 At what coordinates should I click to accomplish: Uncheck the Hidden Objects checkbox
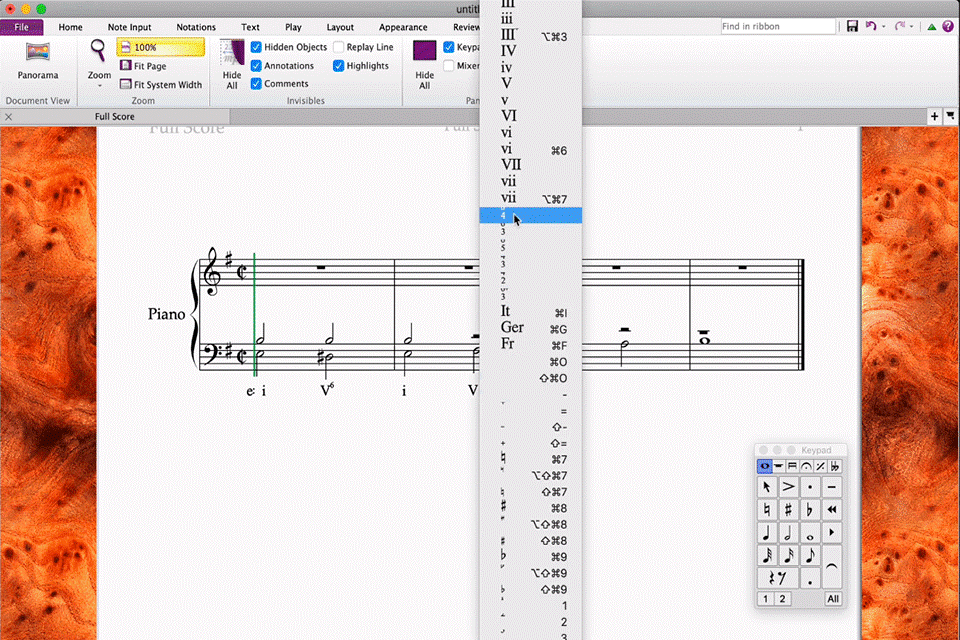click(257, 47)
